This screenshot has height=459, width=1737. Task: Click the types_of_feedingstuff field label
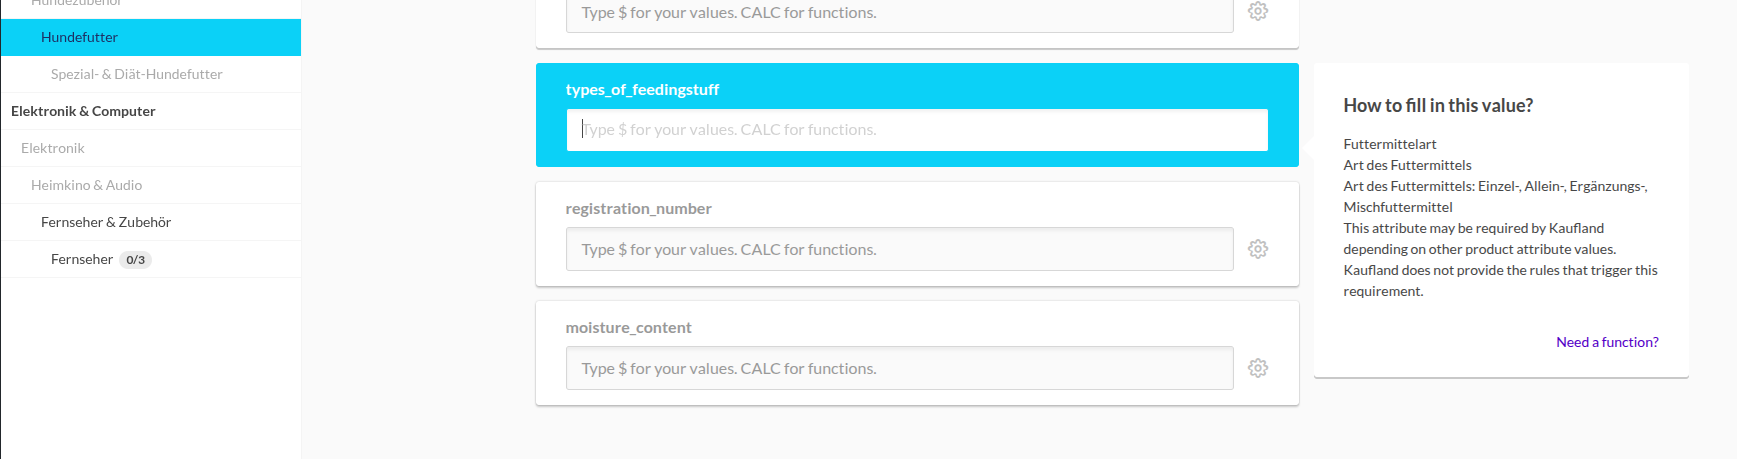(642, 90)
